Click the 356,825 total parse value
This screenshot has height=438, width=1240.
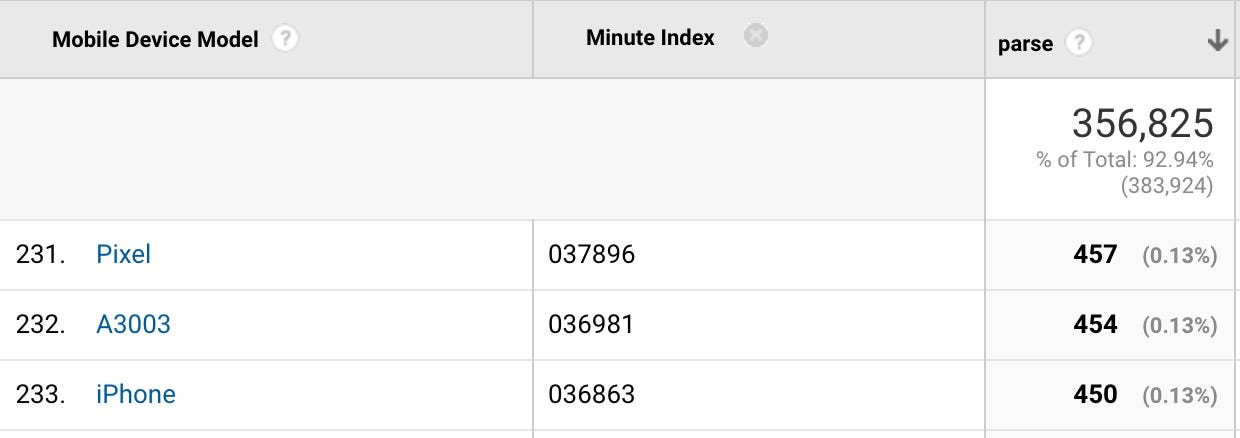[1142, 124]
